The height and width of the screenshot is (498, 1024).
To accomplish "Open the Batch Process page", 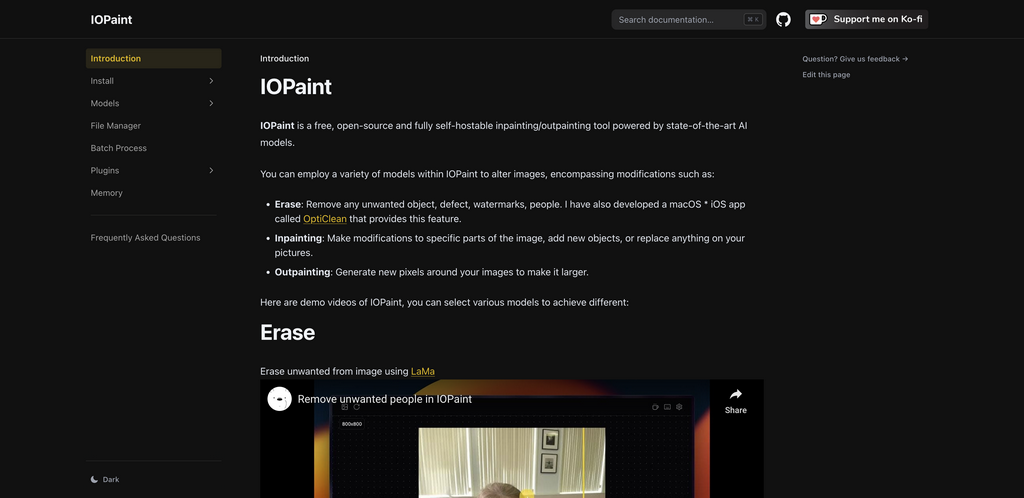I will [153, 148].
